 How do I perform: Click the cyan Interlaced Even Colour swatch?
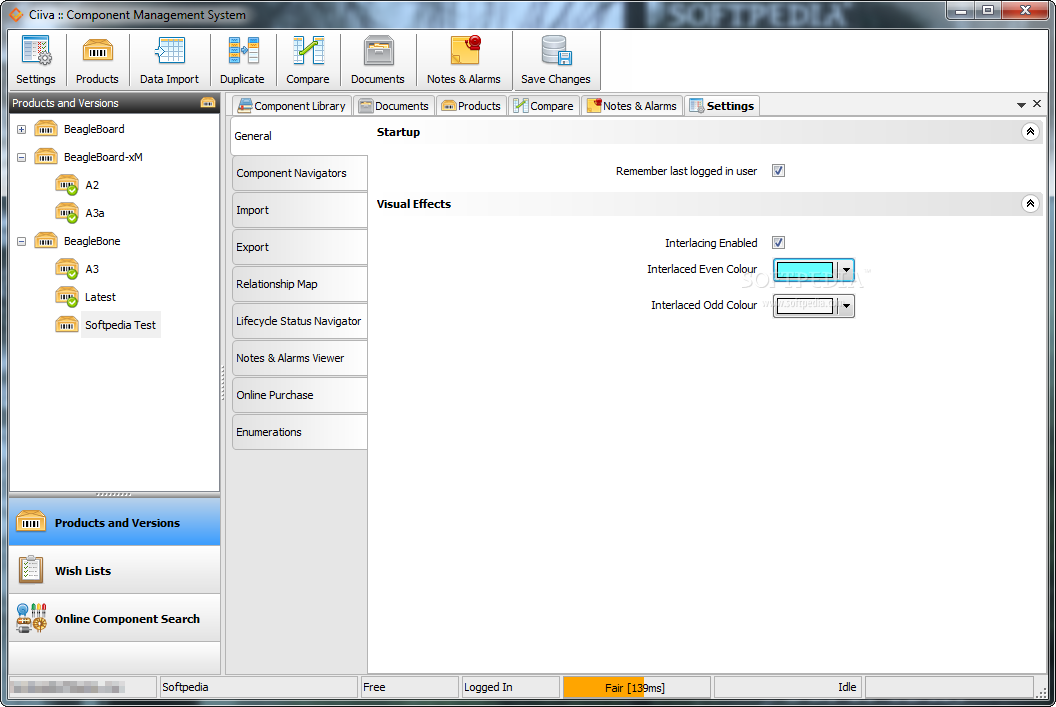[x=805, y=271]
